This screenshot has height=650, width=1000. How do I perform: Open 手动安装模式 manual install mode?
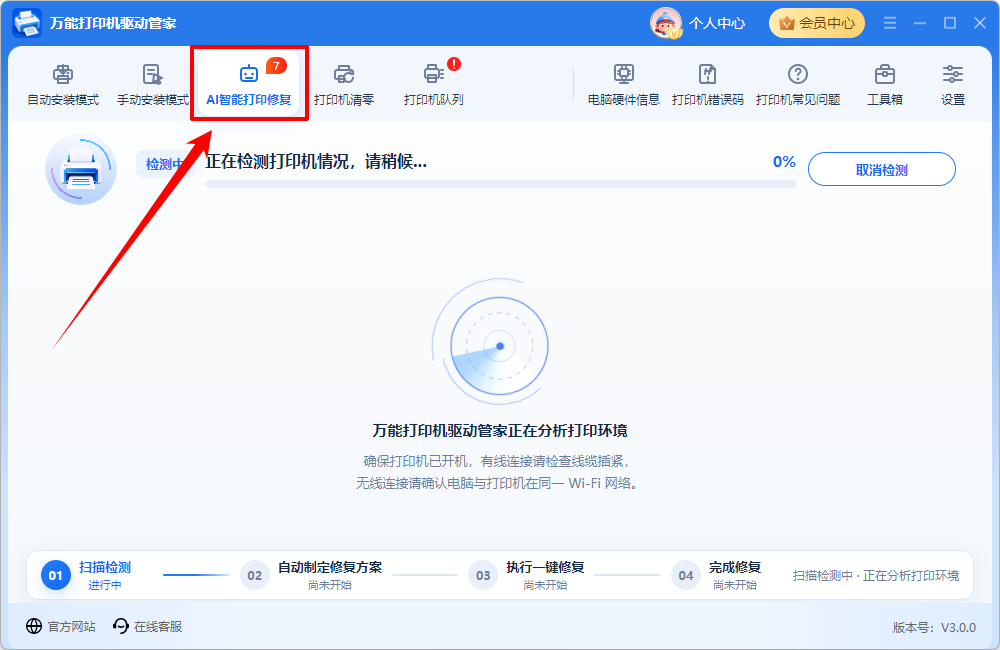click(153, 85)
